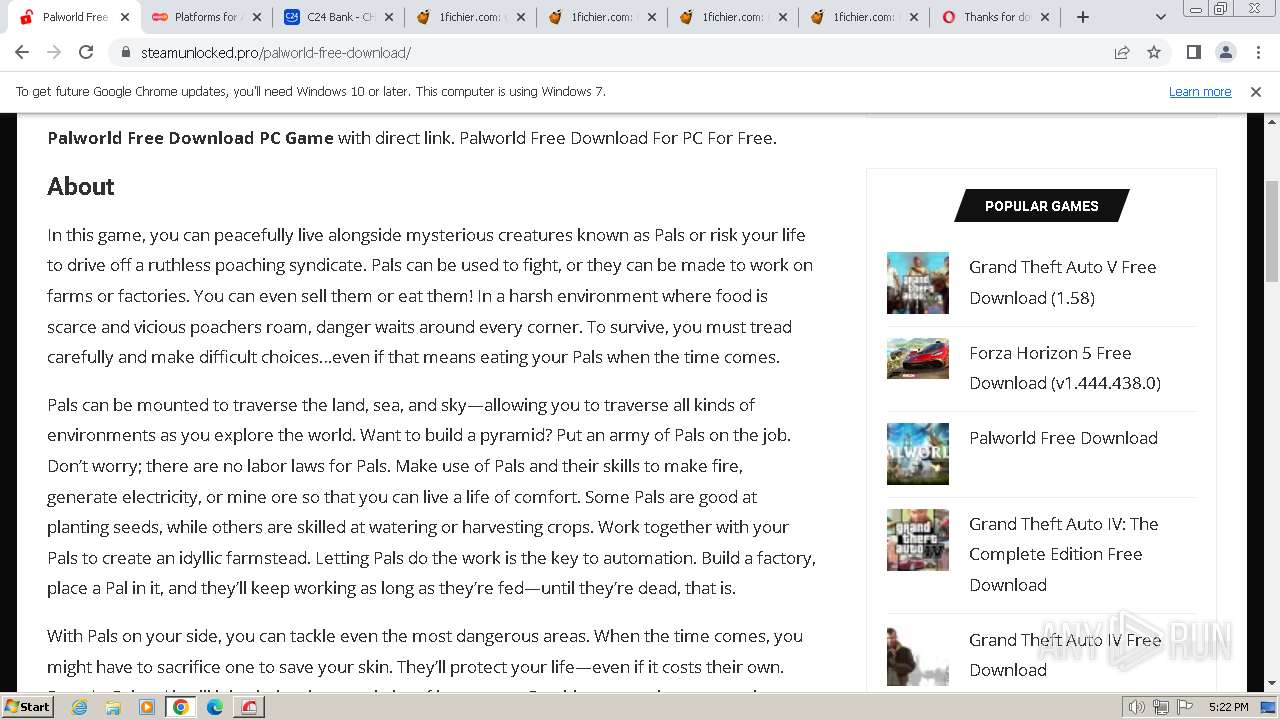Click the Palworld game thumbnail
Screen dimensions: 1280x720
(x=918, y=454)
